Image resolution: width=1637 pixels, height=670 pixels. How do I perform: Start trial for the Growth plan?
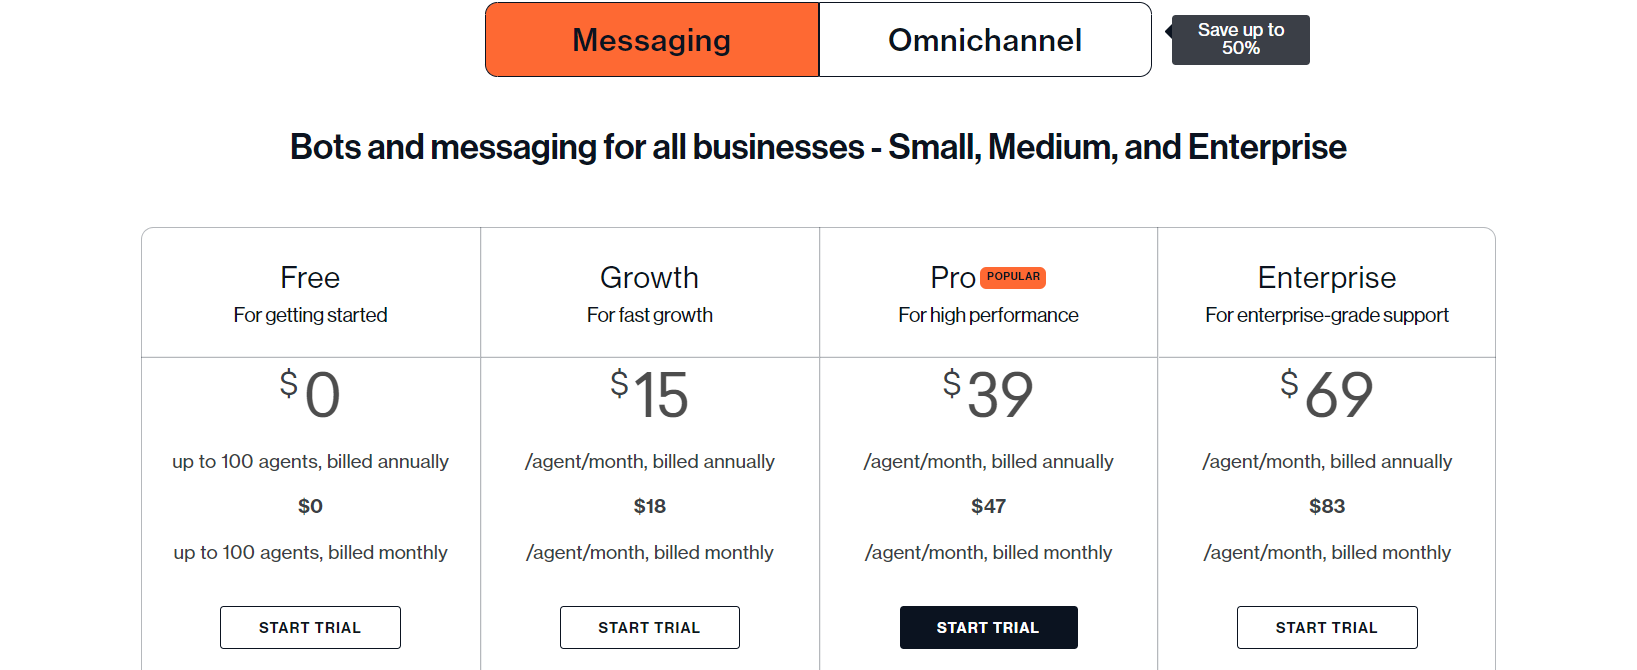(649, 627)
